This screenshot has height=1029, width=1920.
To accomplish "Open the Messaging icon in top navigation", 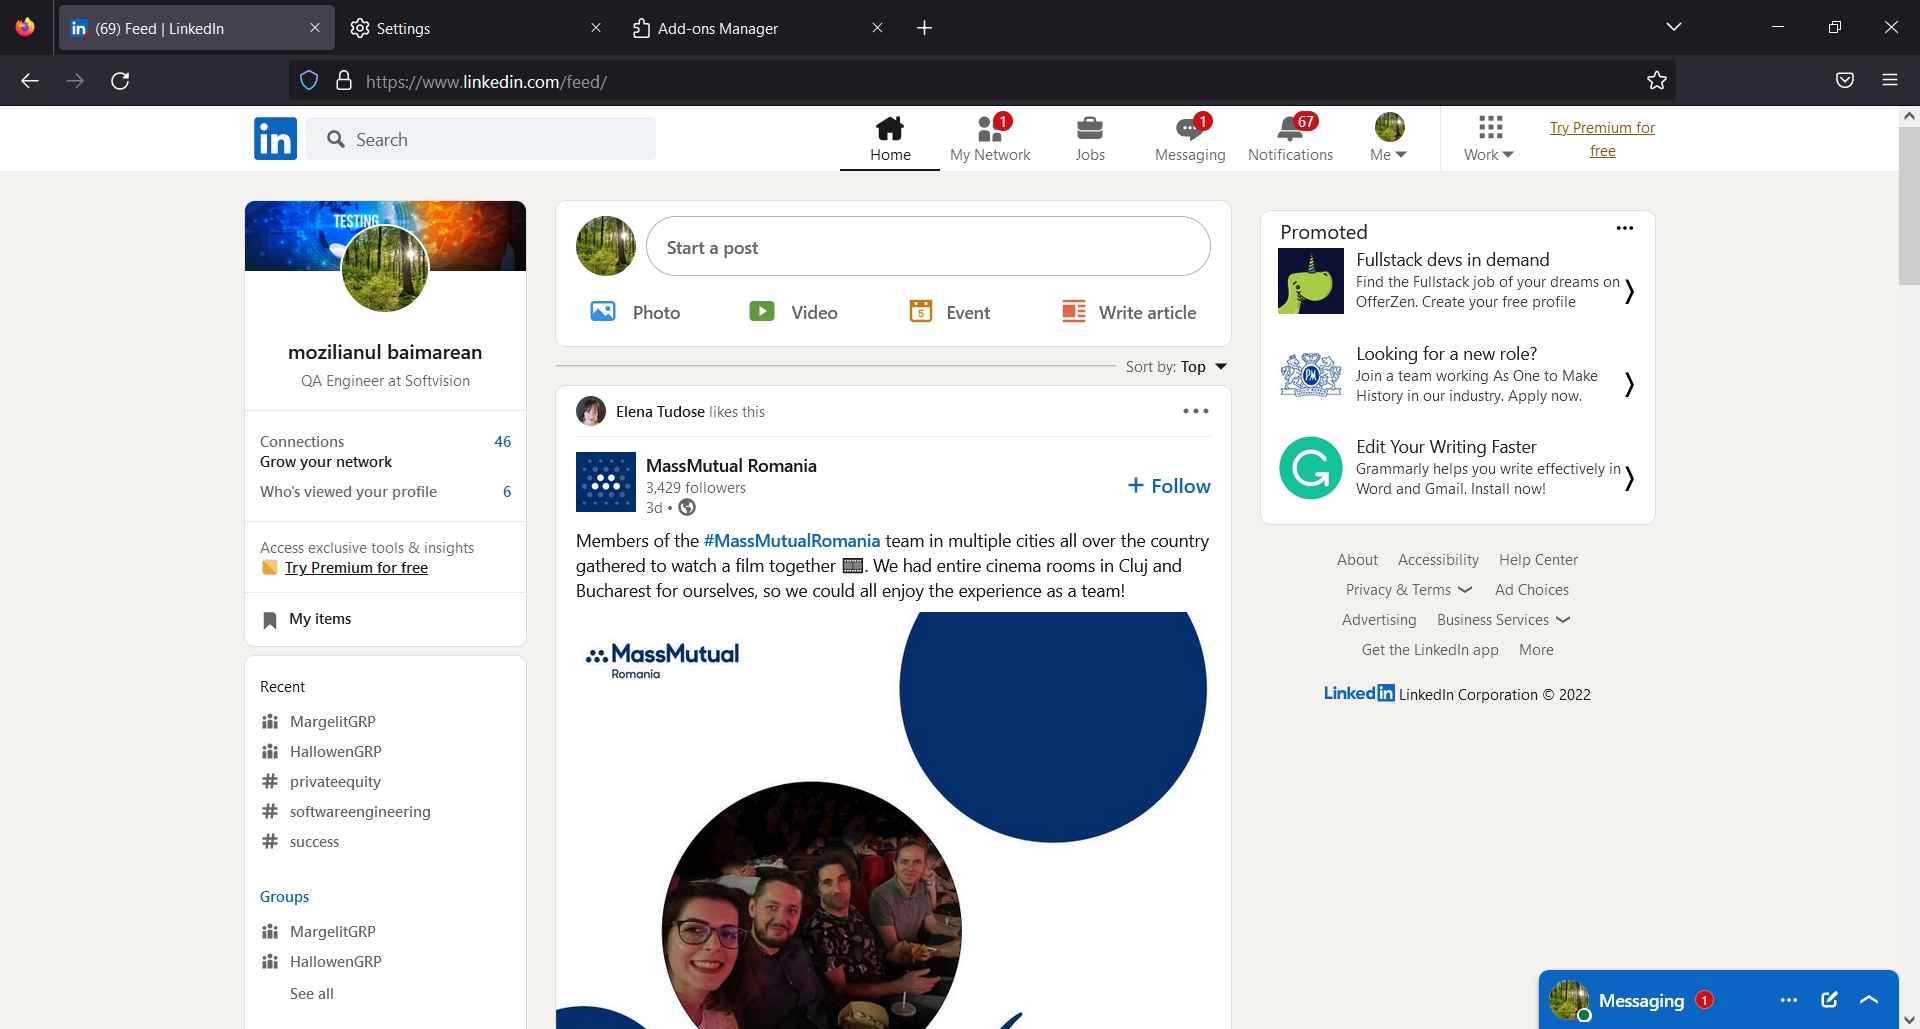I will tap(1189, 138).
